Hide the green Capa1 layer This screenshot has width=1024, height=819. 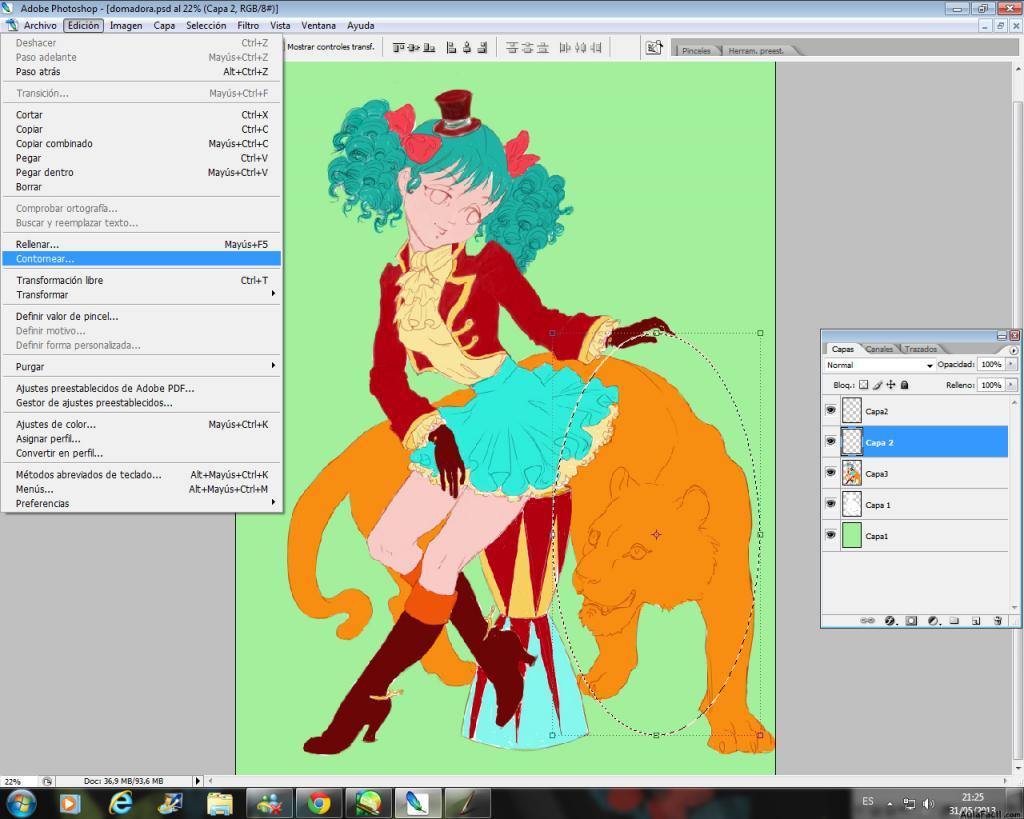[830, 535]
